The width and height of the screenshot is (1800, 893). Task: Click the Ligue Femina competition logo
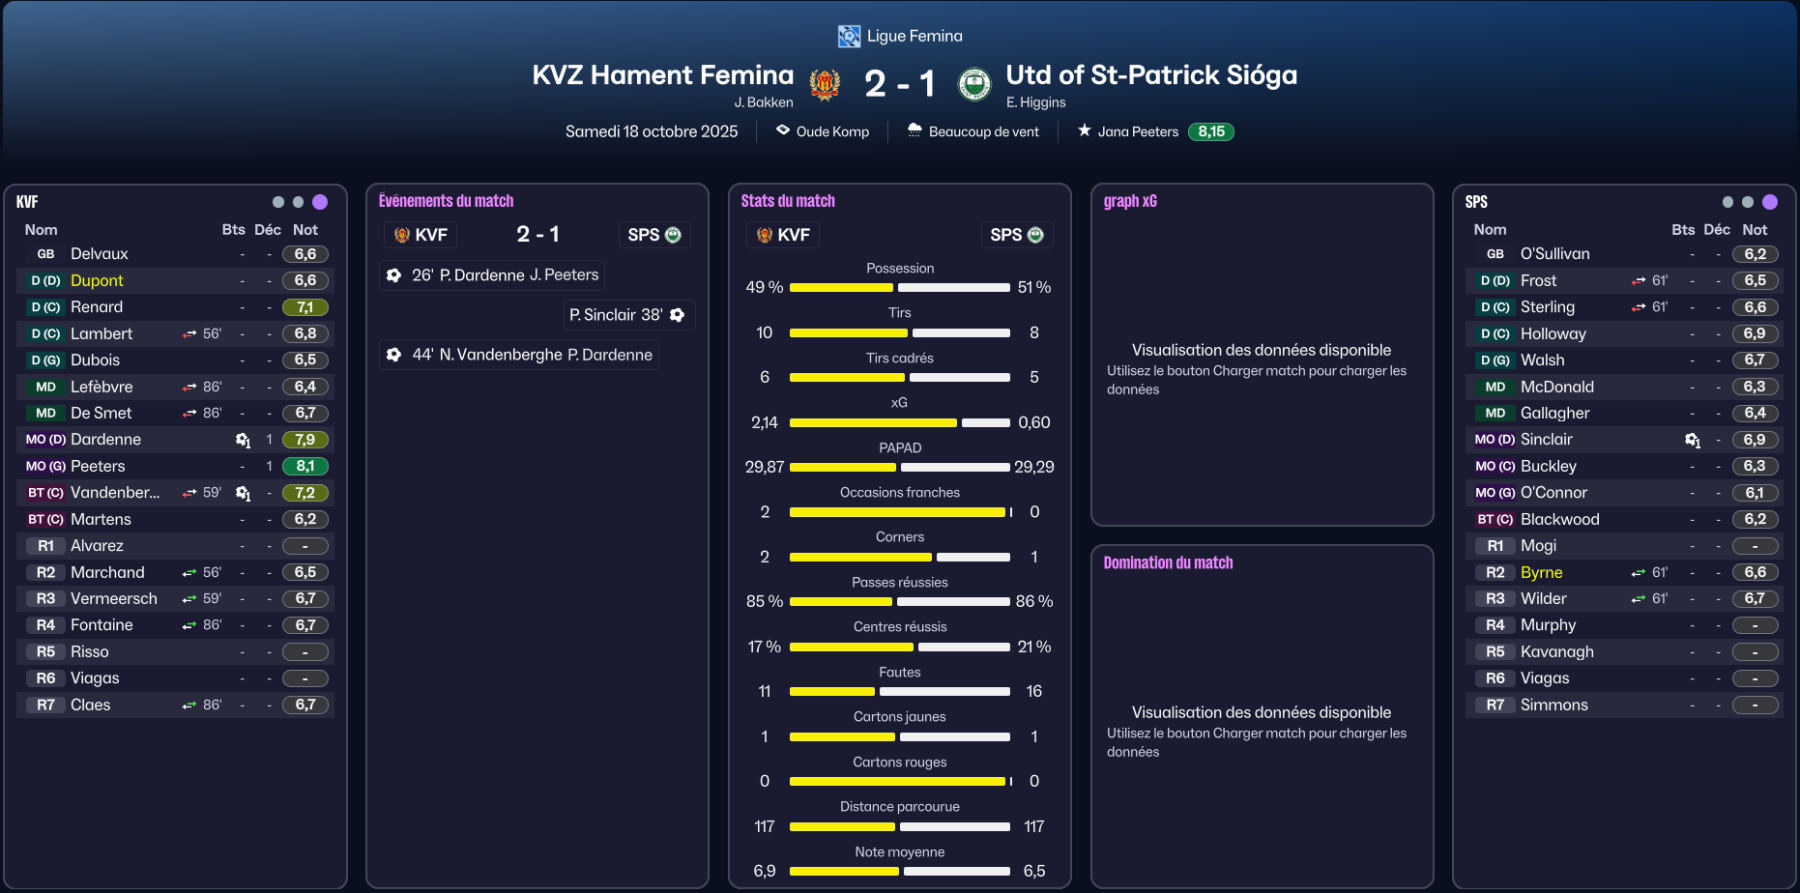point(849,36)
